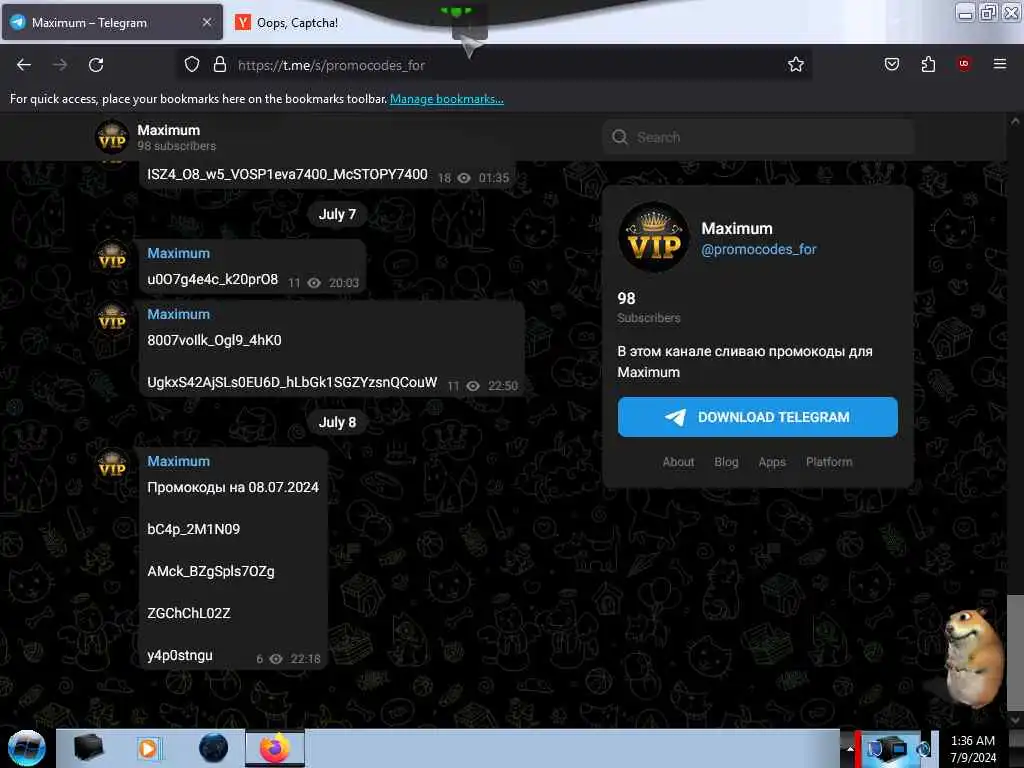Image resolution: width=1024 pixels, height=768 pixels.
Task: Click the text Промокоды на 08.07.2024
Action: click(x=232, y=487)
